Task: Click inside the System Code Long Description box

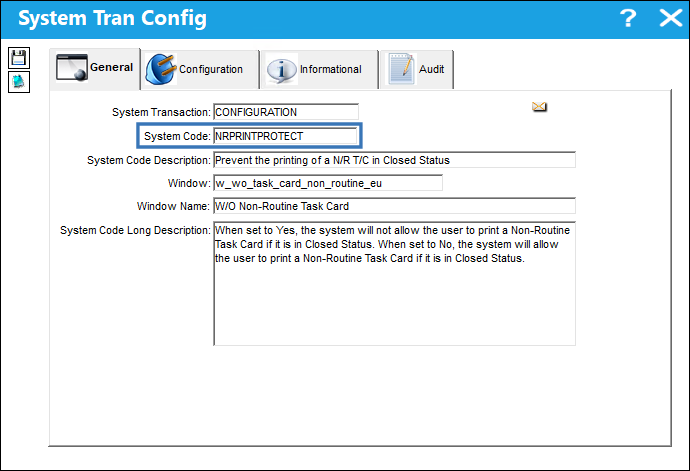Action: (x=394, y=283)
